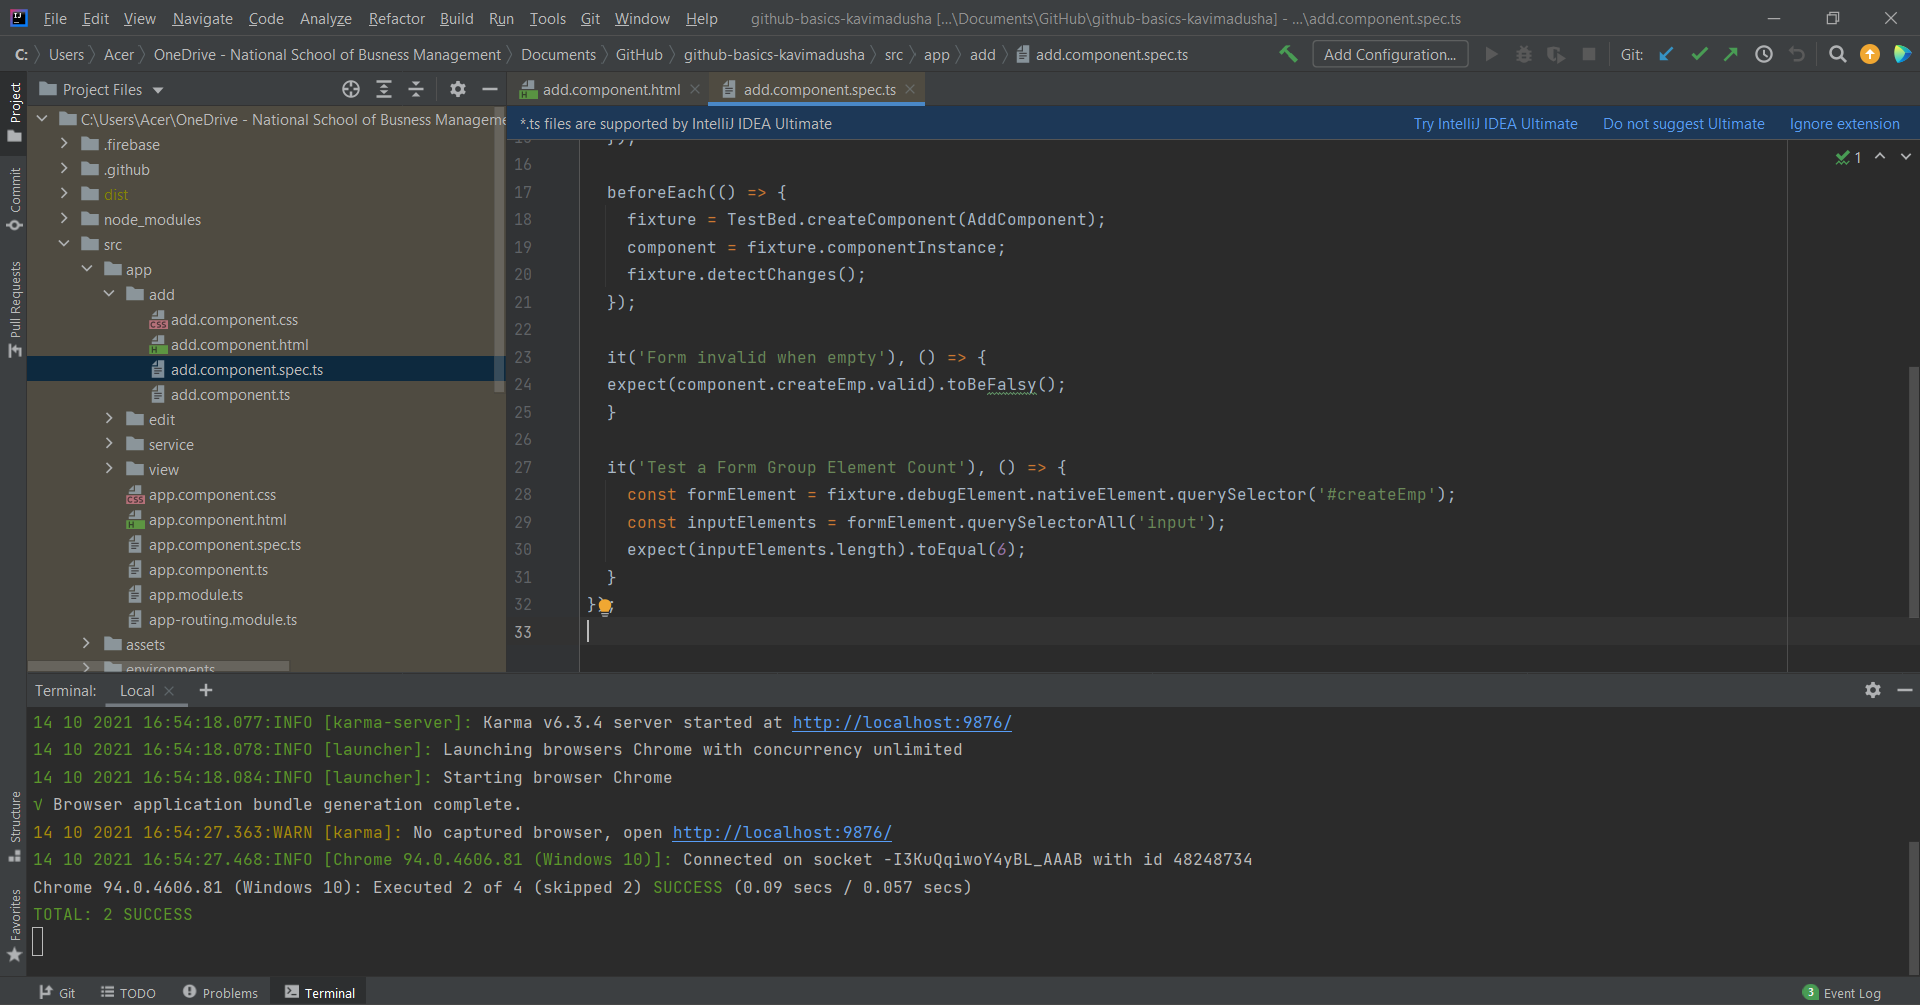Image resolution: width=1920 pixels, height=1005 pixels.
Task: Click the Try IntelliJ IDEA Ultimate link
Action: pos(1495,123)
